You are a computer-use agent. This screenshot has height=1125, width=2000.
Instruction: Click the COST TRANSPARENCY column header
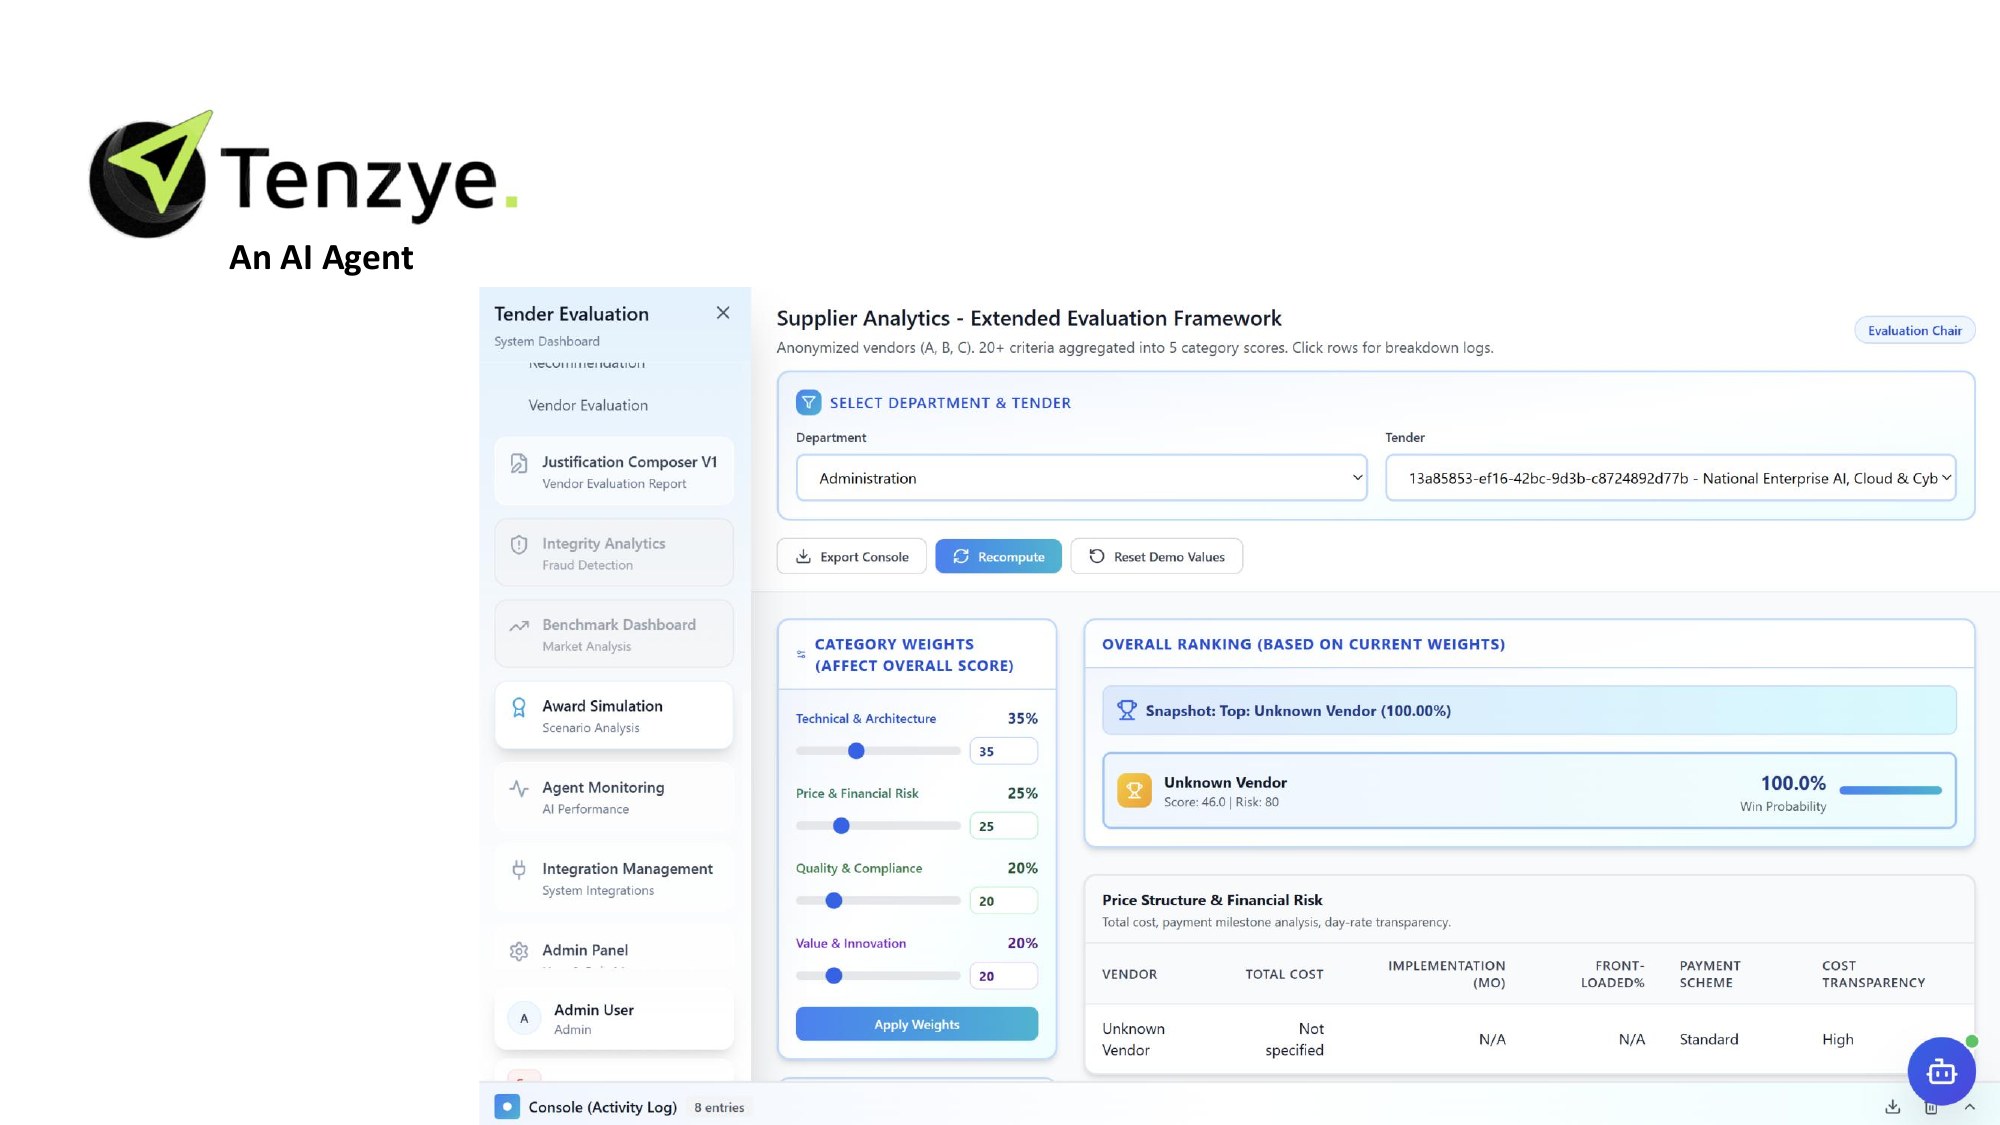[1873, 974]
